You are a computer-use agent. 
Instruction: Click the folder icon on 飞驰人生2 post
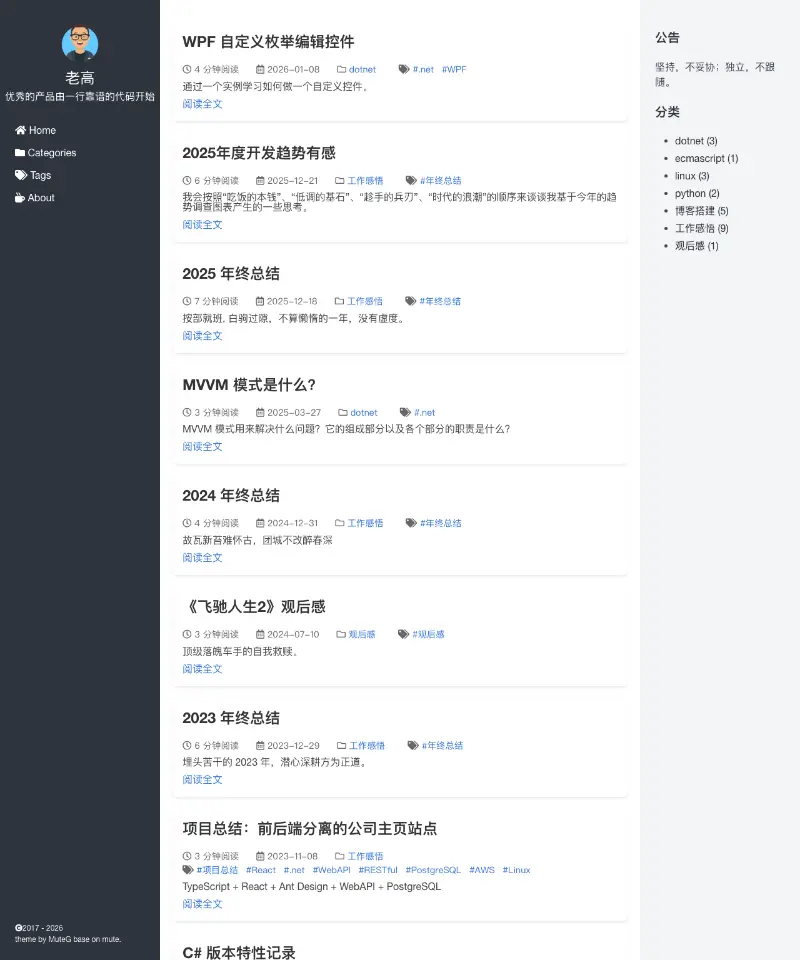341,634
